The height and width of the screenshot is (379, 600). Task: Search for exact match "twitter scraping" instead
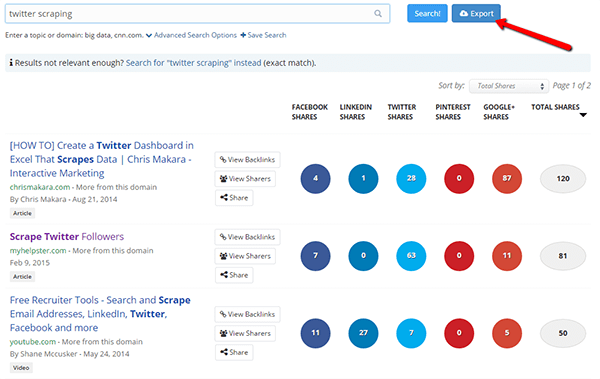point(194,63)
